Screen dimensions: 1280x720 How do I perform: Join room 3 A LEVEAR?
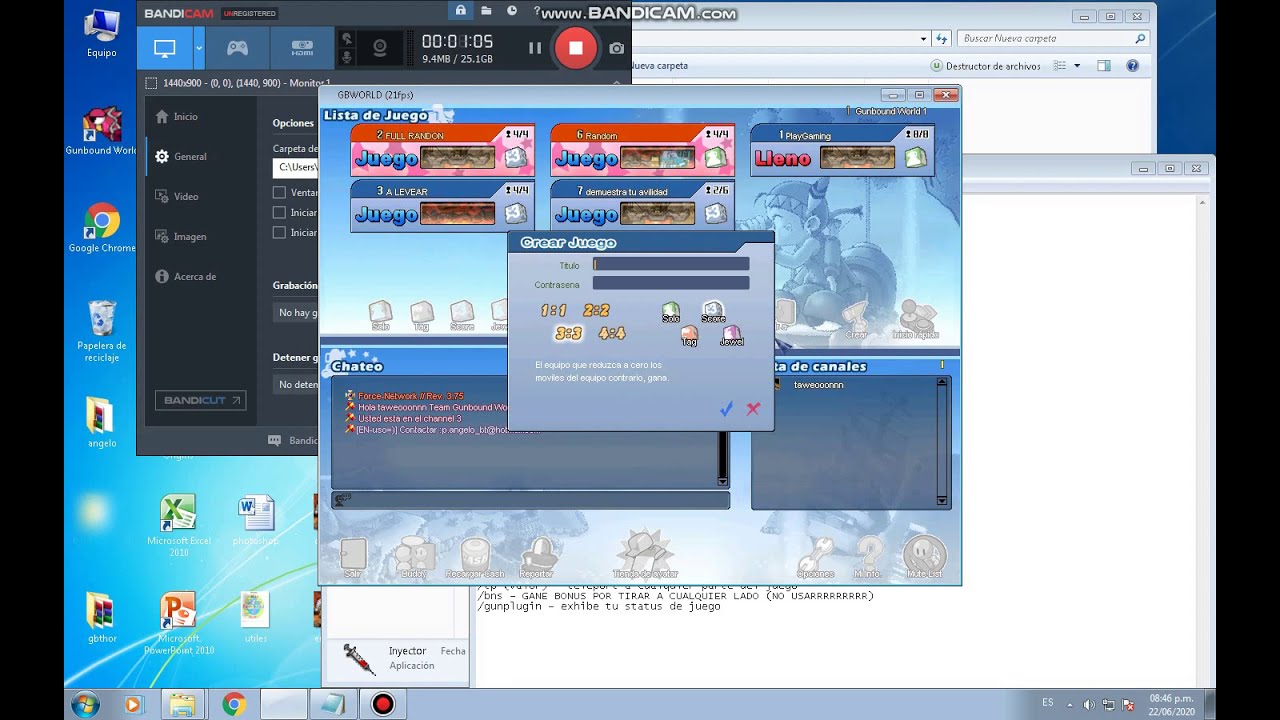(x=442, y=205)
